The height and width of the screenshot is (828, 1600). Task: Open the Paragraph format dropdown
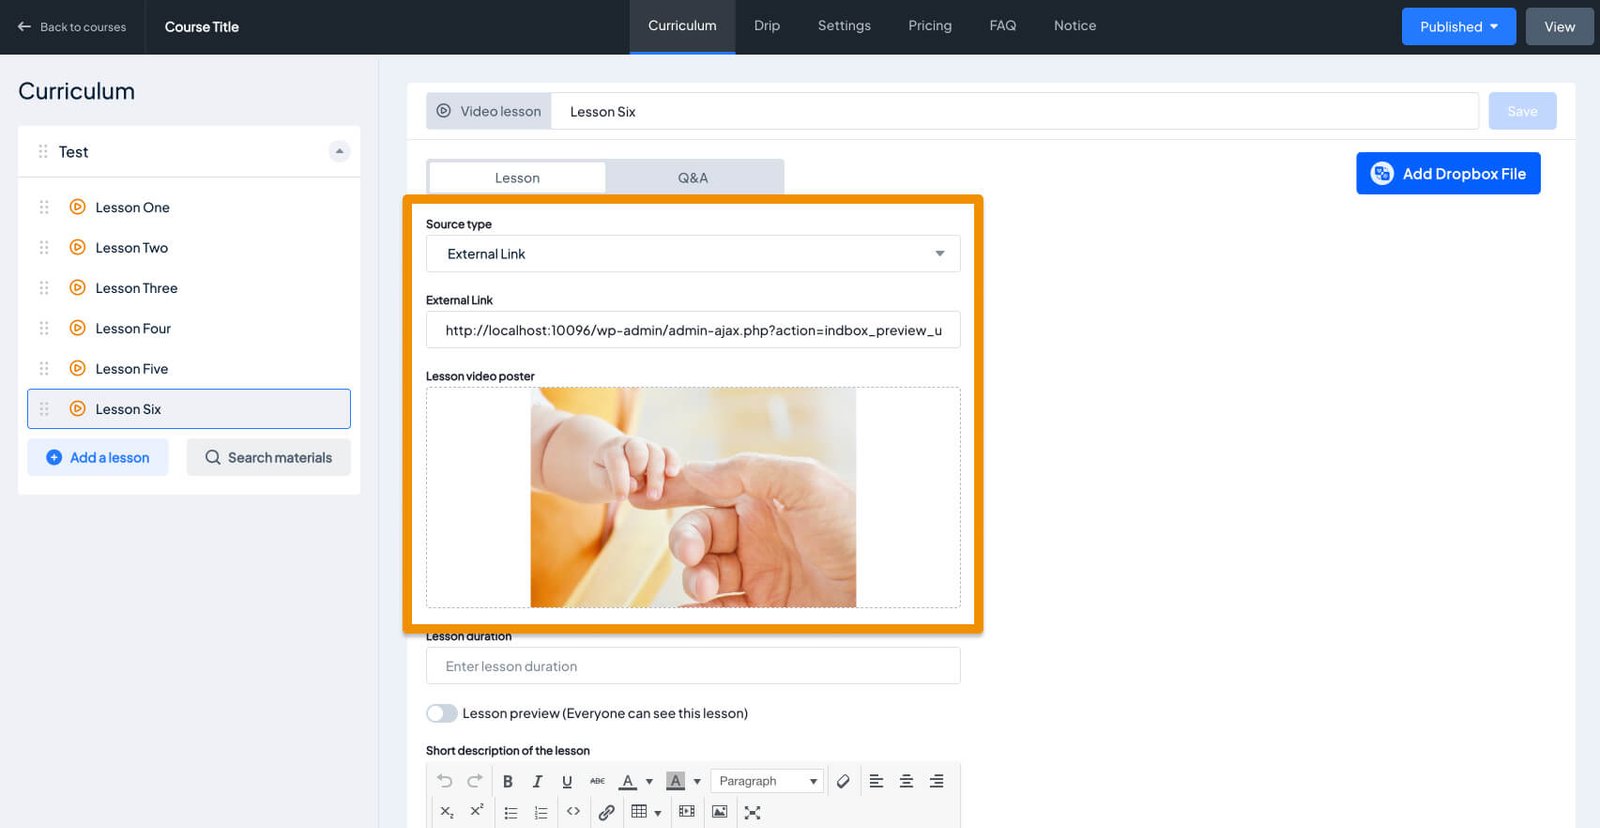[x=767, y=781]
